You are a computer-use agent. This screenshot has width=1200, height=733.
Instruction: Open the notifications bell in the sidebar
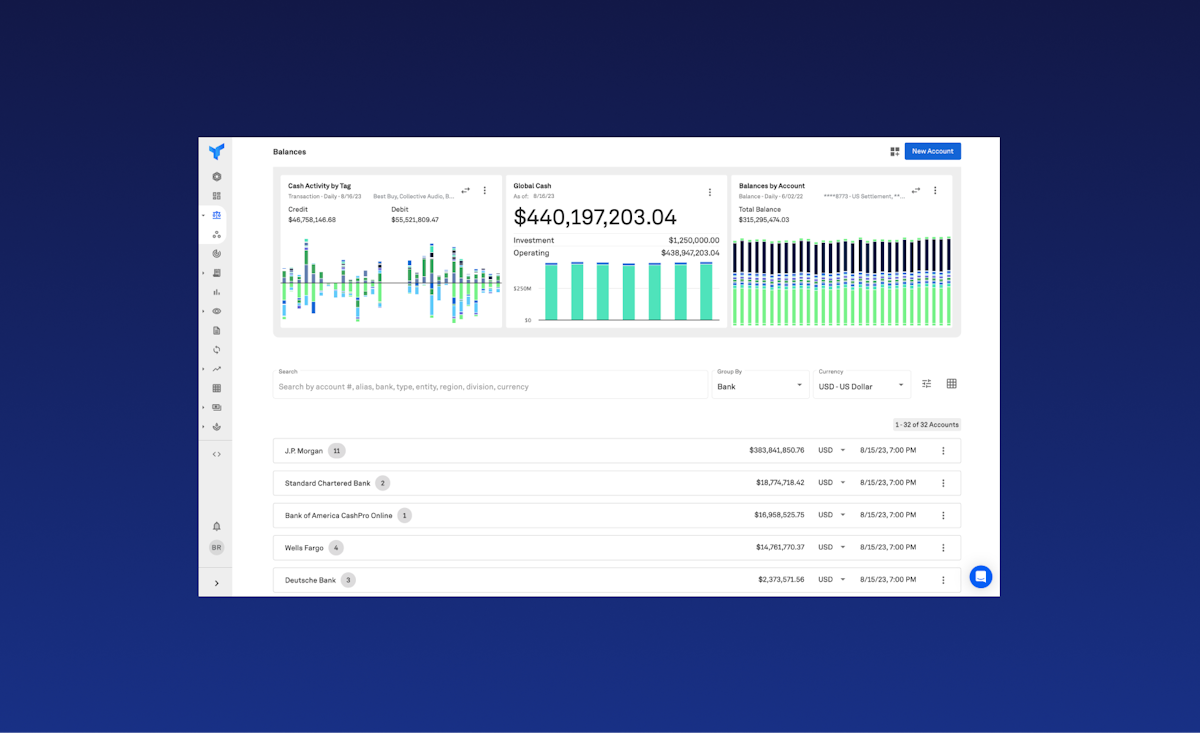coord(216,524)
